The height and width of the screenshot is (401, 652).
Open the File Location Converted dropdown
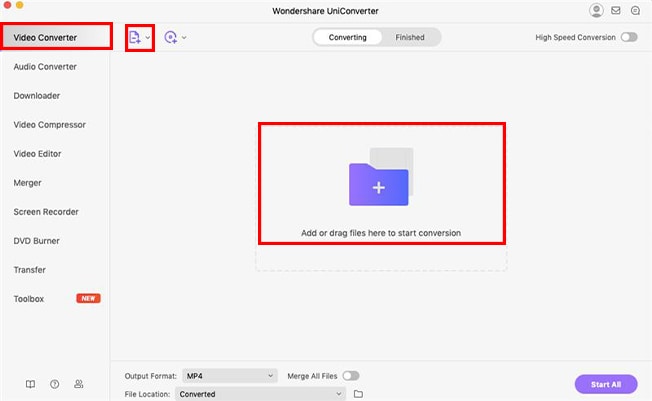coord(260,394)
